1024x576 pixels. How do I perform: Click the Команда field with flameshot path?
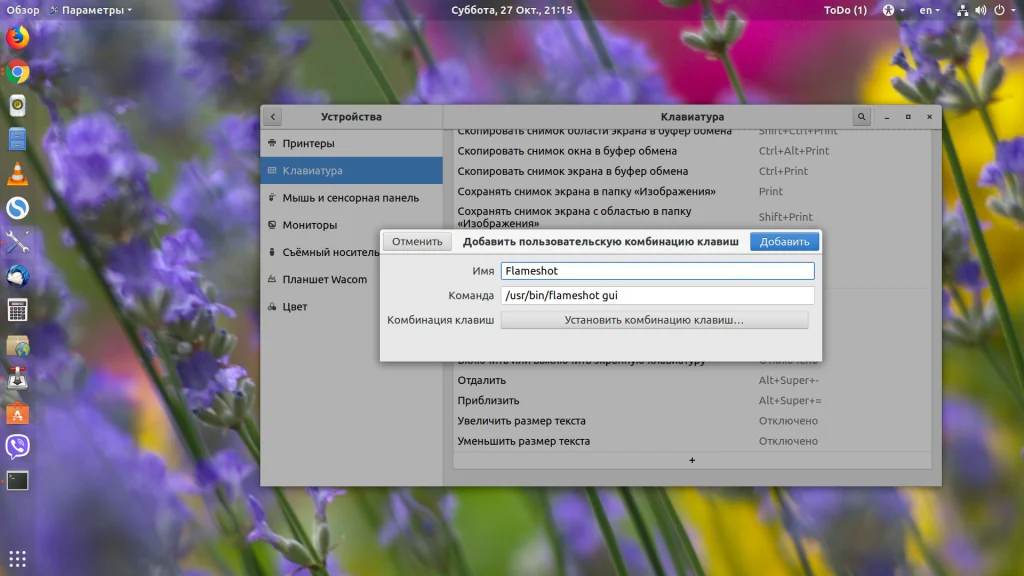tap(657, 296)
